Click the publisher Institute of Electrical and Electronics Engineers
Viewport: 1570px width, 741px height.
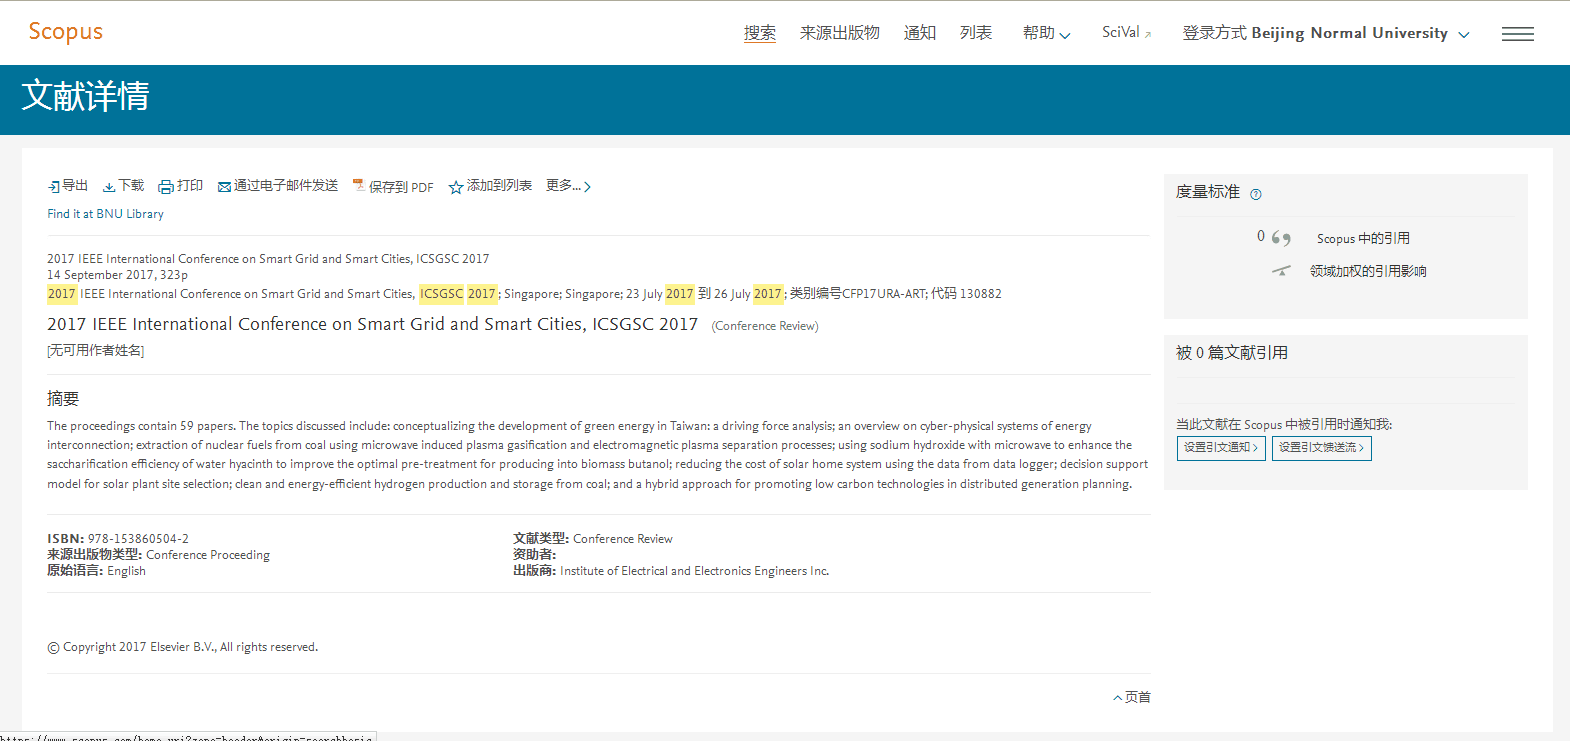pos(694,571)
